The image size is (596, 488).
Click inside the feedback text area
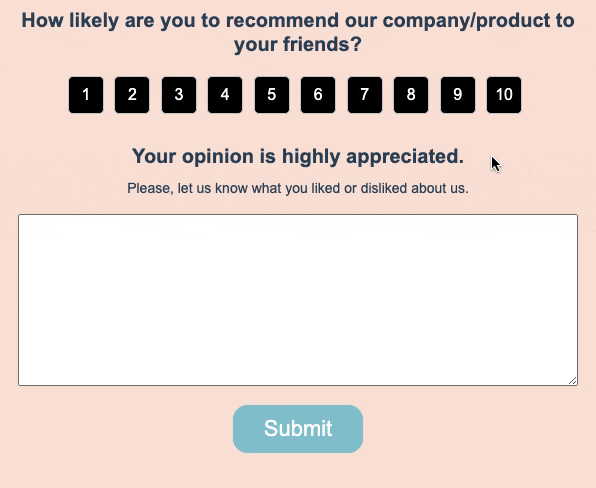point(298,300)
